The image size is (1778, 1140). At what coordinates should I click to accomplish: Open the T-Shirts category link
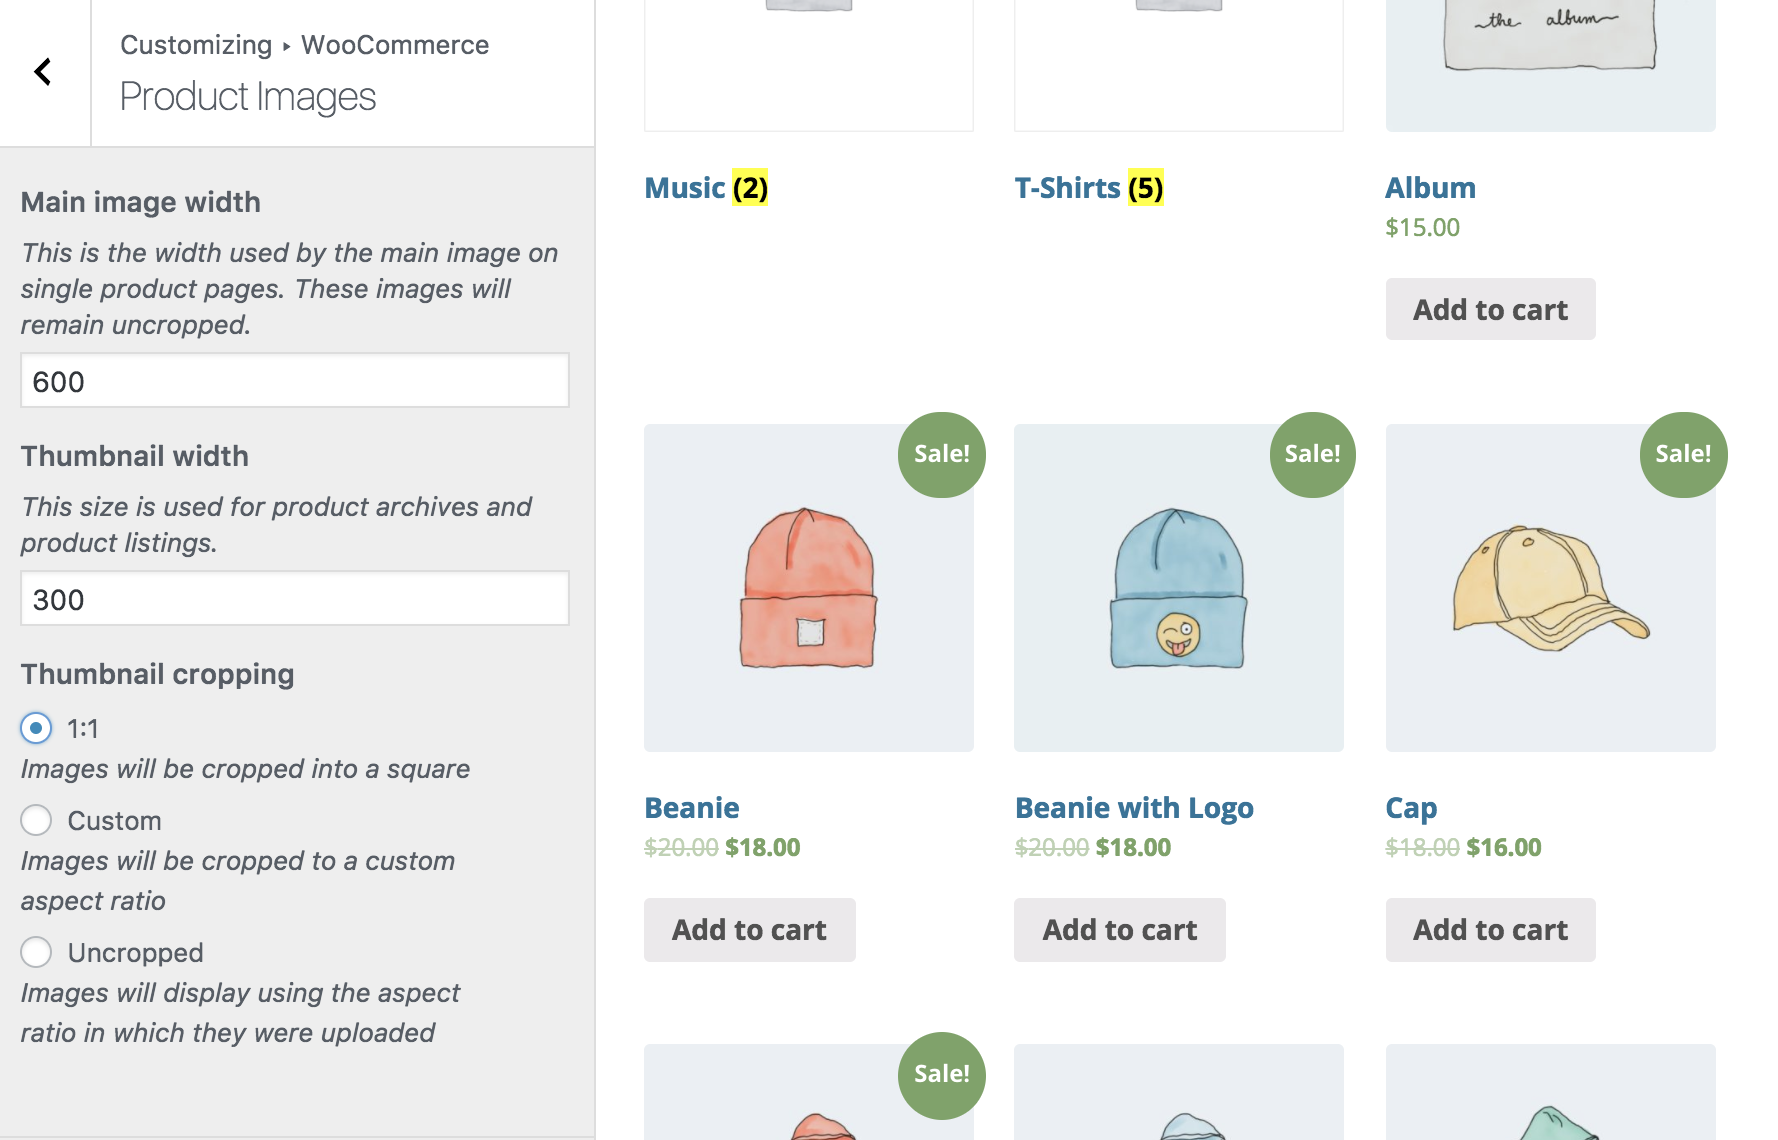1067,188
